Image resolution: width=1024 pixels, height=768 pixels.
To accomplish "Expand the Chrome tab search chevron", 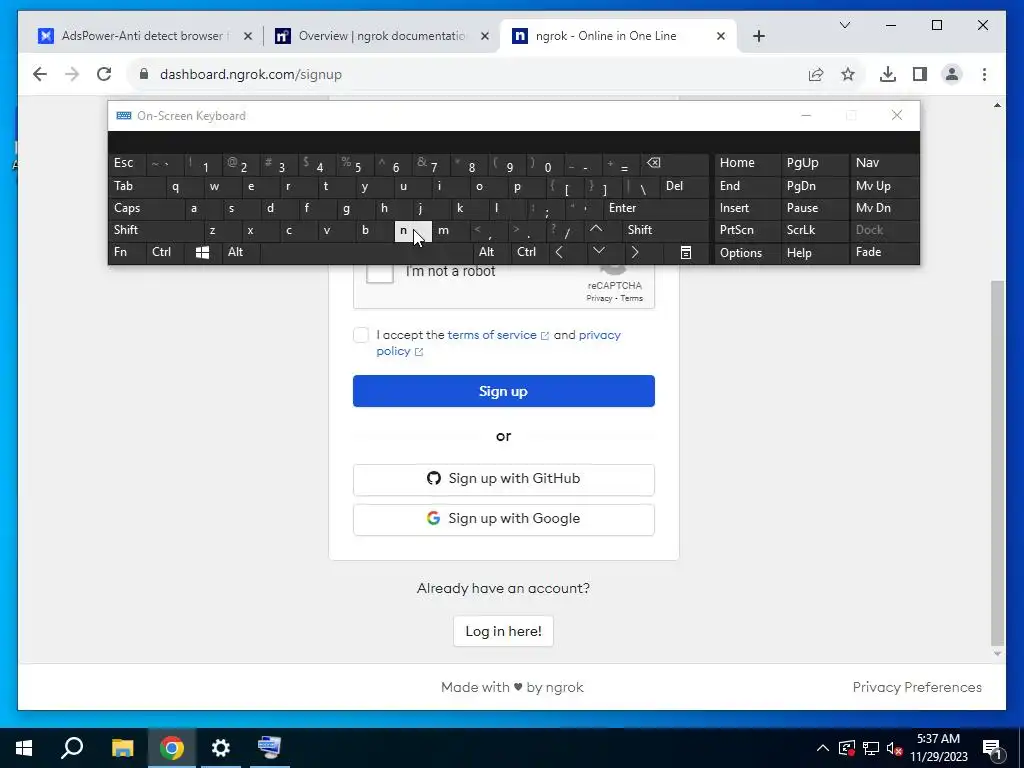I will pos(844,25).
